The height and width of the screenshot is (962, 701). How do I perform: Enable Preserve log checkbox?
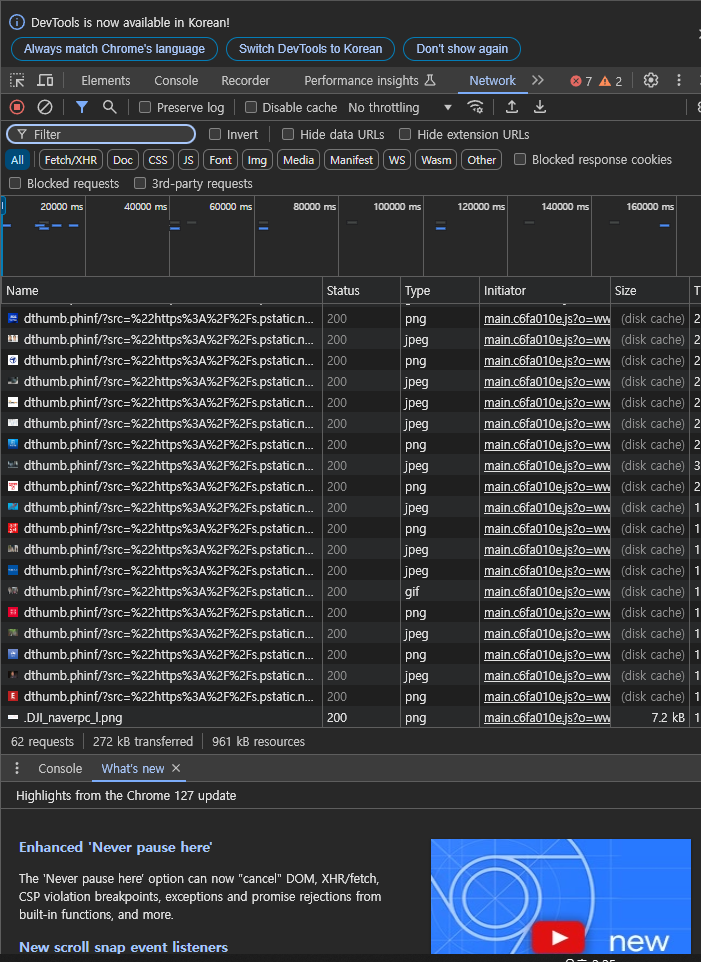click(145, 107)
